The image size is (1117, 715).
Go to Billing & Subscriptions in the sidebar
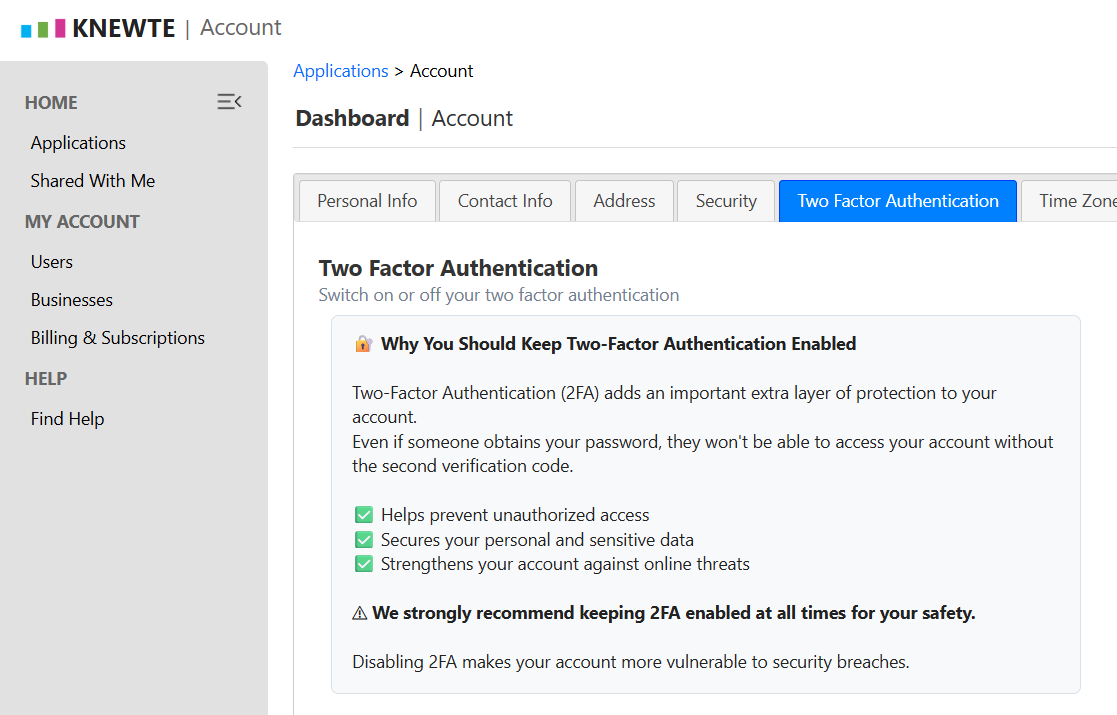coord(117,337)
